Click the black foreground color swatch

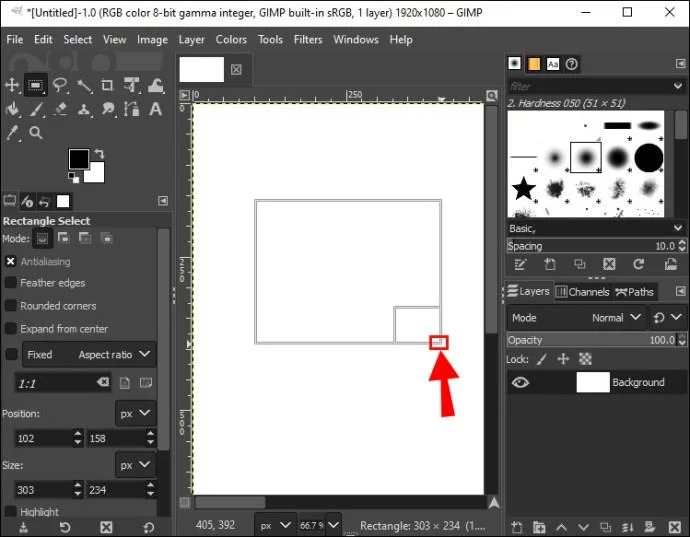pyautogui.click(x=79, y=159)
